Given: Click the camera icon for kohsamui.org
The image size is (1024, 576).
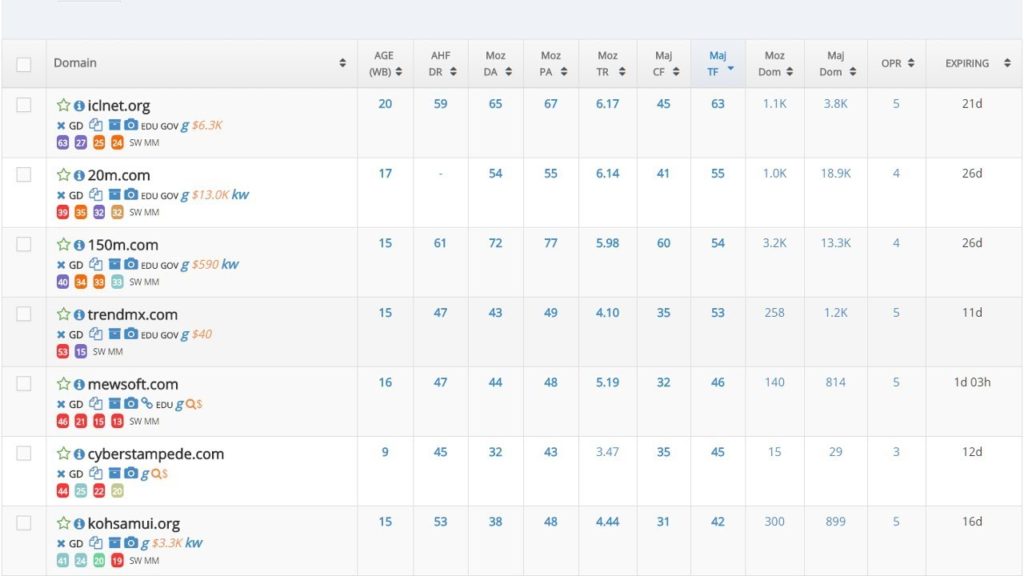Looking at the screenshot, I should click(131, 543).
